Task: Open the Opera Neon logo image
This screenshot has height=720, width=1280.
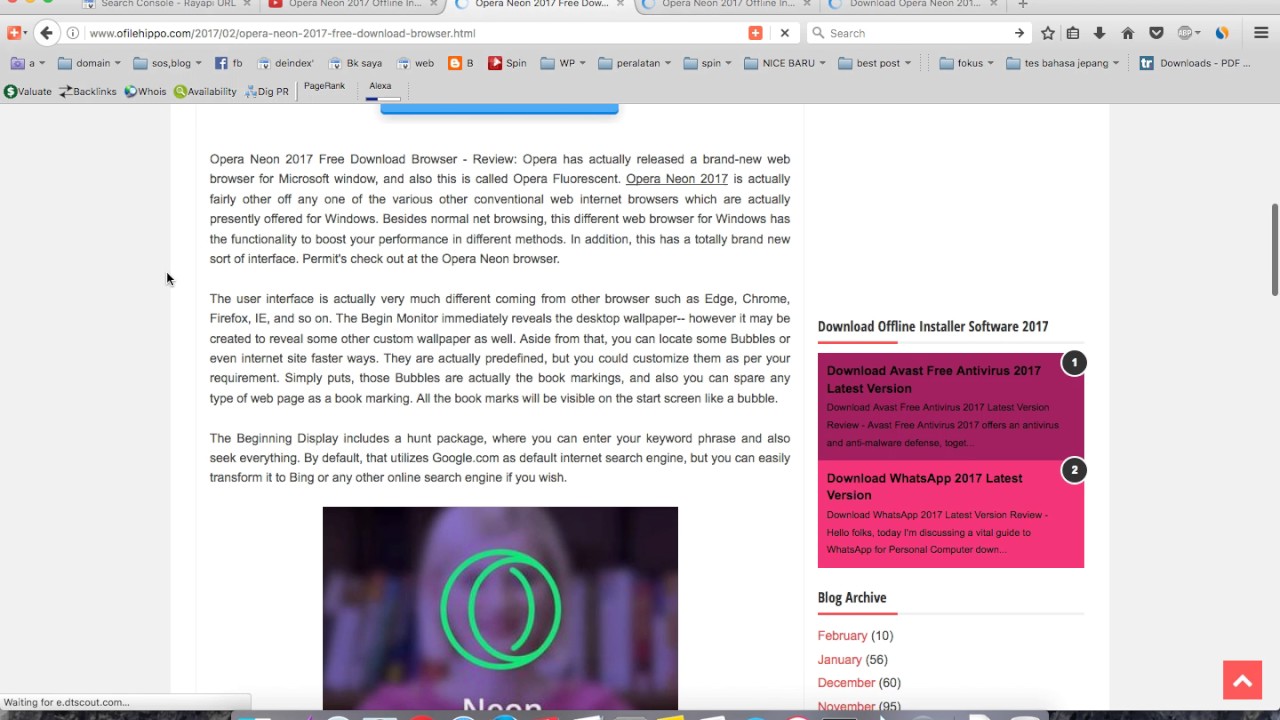Action: 500,608
